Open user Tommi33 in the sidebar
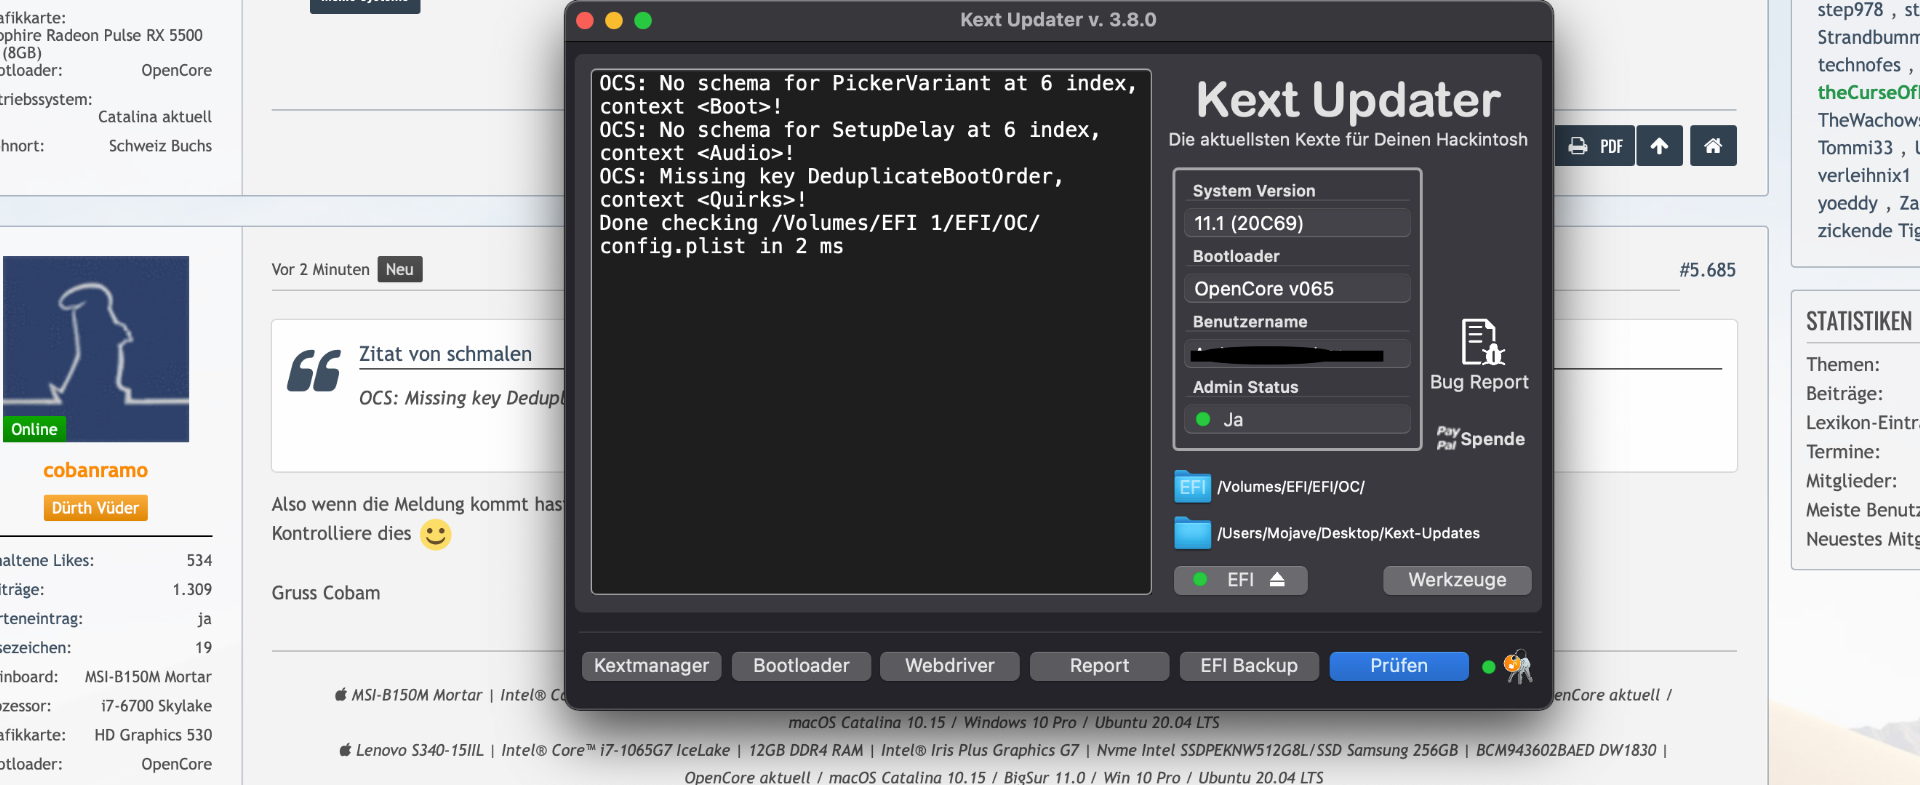 tap(1855, 148)
